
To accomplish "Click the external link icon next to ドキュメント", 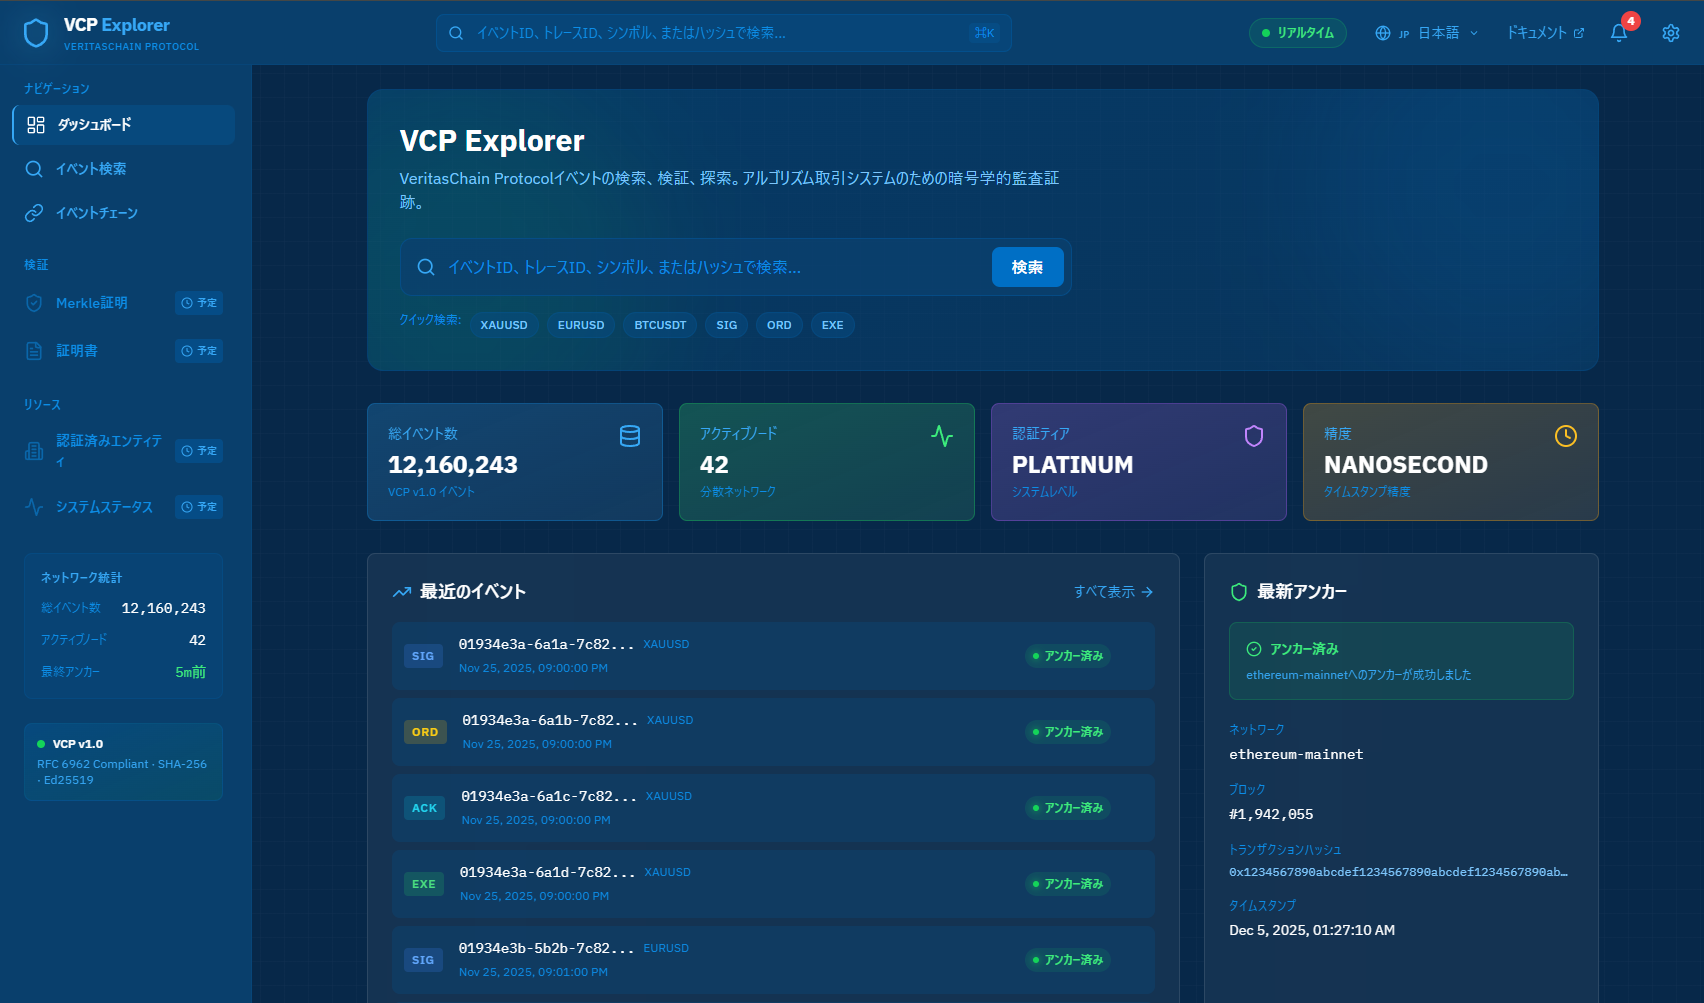I will (x=1579, y=33).
